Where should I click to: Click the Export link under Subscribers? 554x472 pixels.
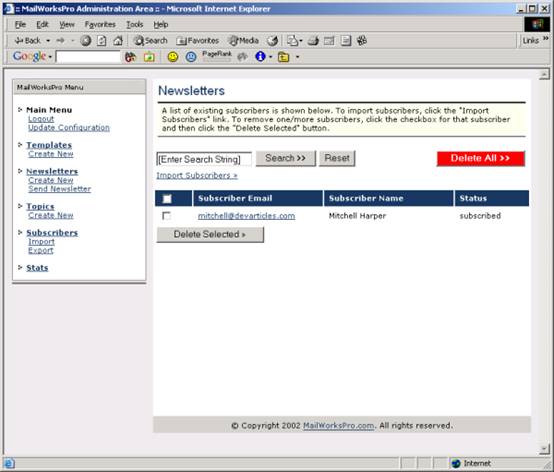41,250
